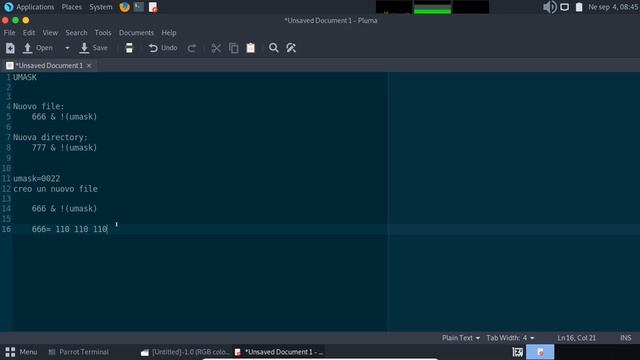Switch to Untitled-1.0 RGB taskbar window

pos(185,352)
